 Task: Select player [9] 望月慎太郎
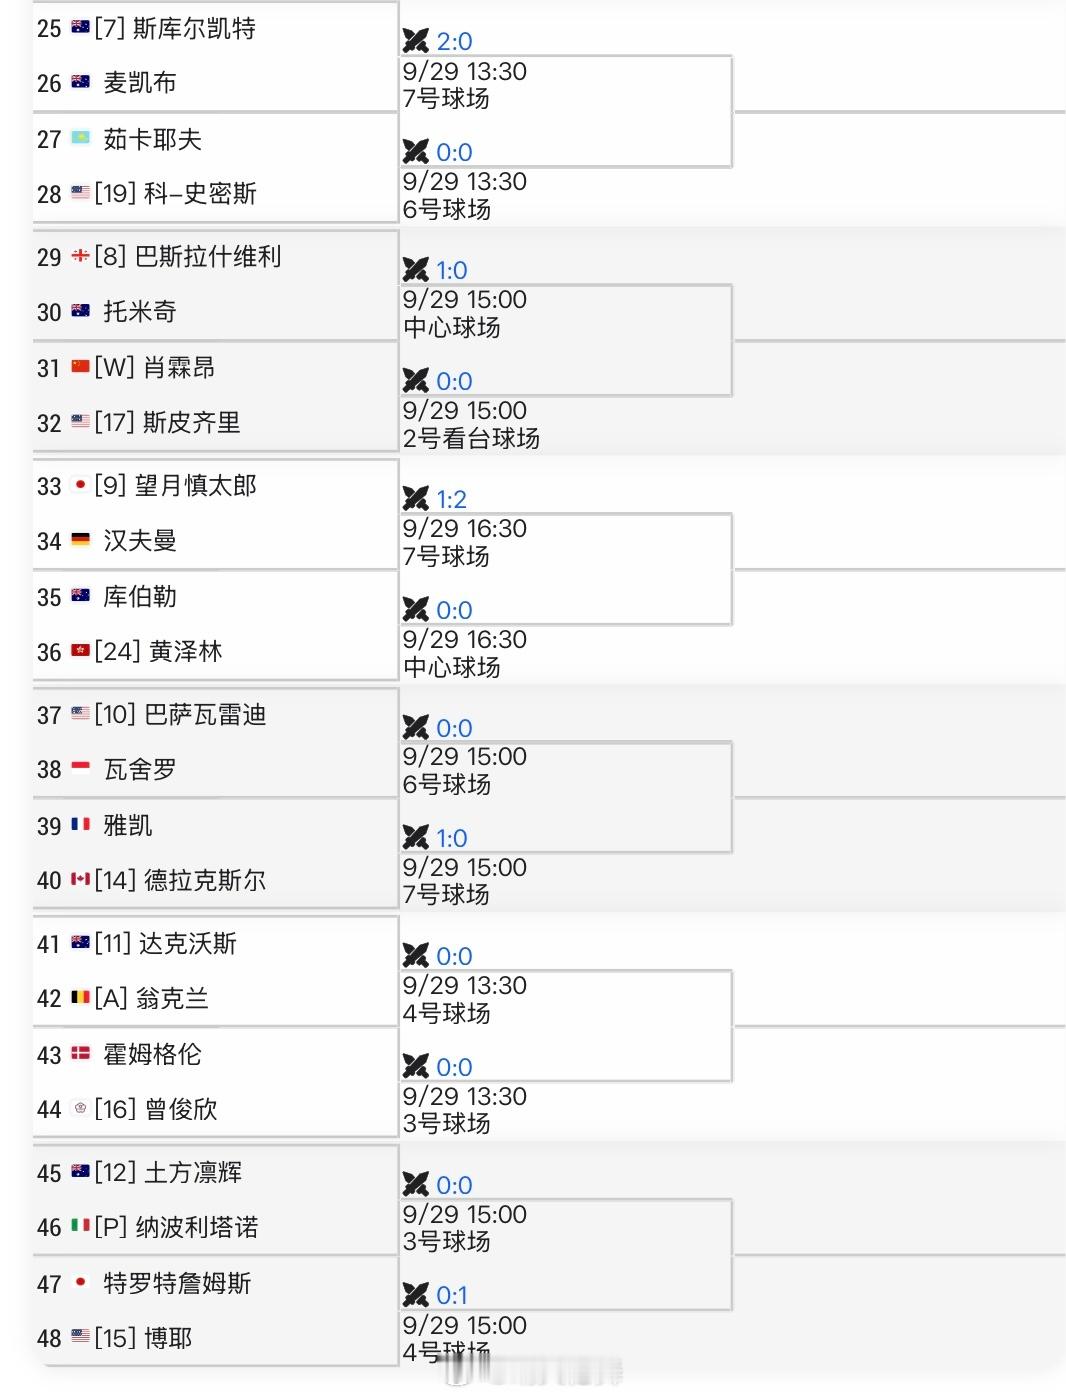[x=176, y=486]
